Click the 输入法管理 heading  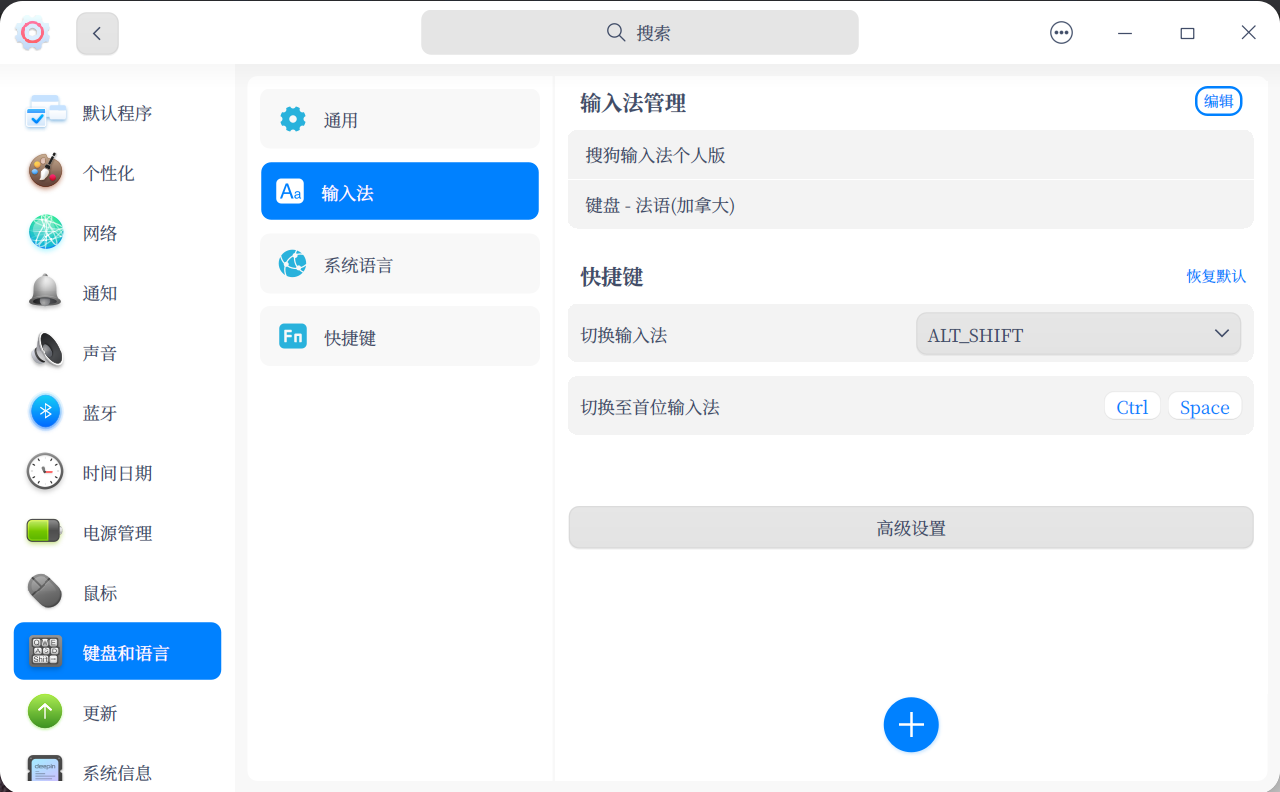(x=633, y=103)
